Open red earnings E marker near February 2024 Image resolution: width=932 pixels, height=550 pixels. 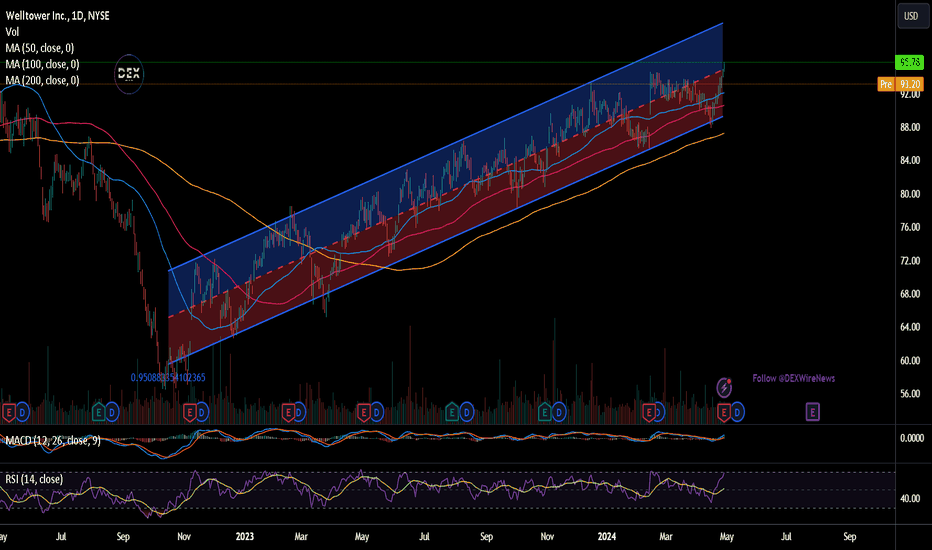coord(648,412)
